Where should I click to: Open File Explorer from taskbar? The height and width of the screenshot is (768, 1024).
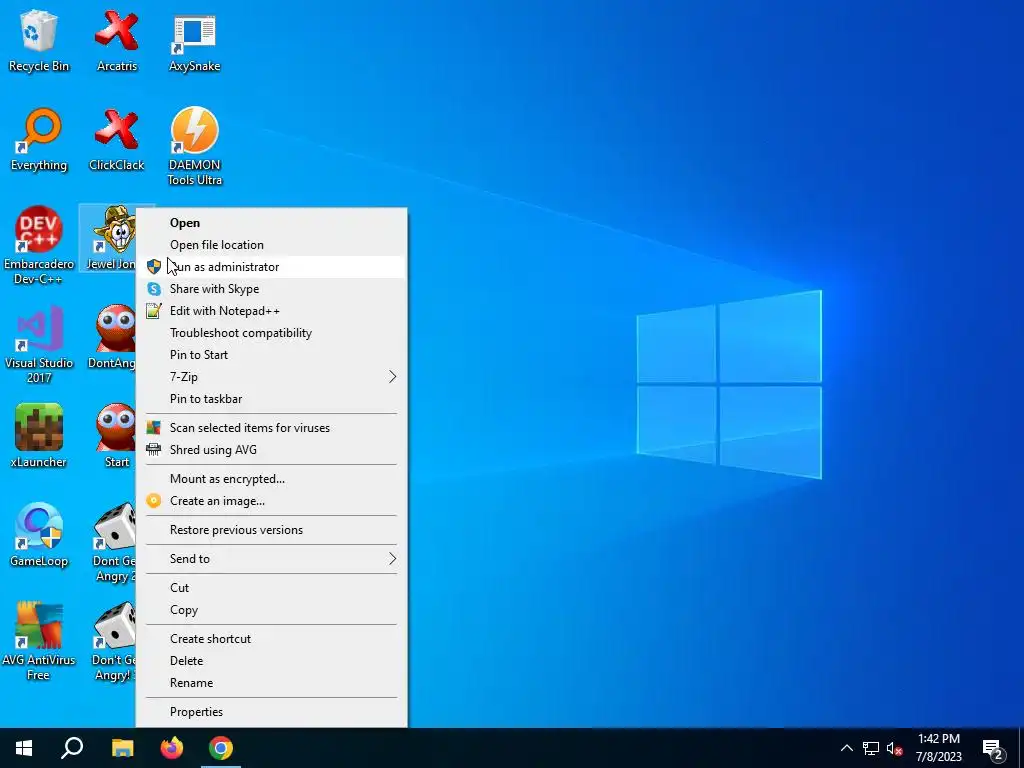tap(122, 748)
